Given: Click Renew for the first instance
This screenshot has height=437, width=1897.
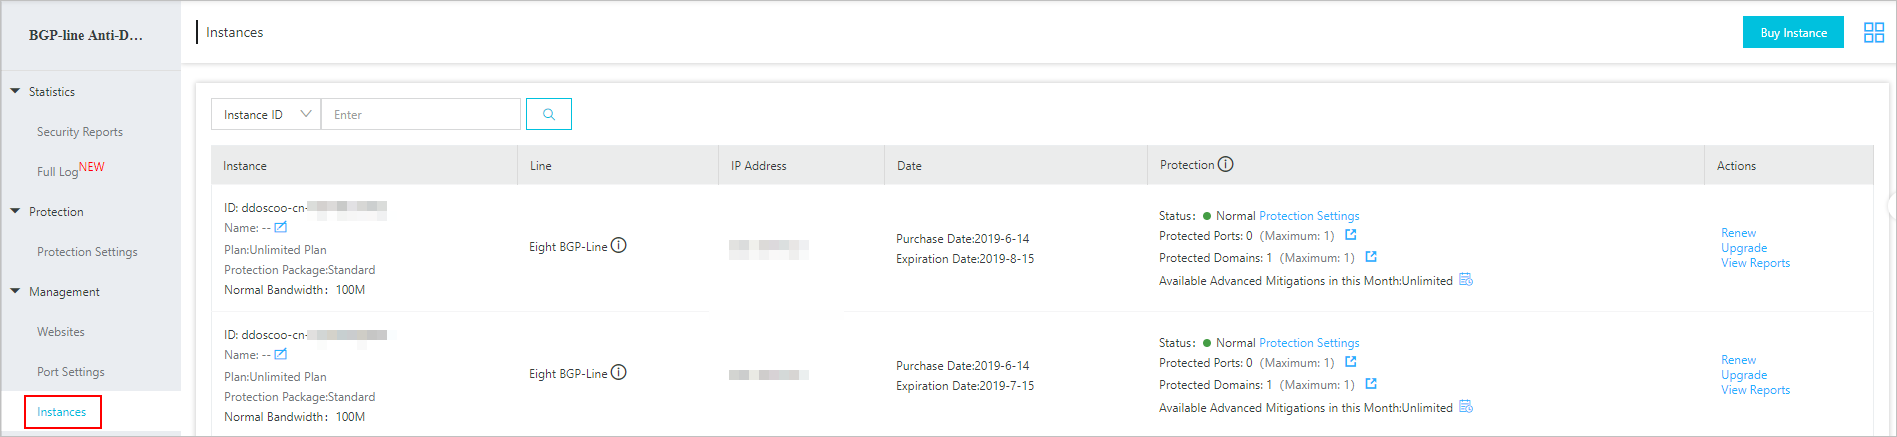Looking at the screenshot, I should coord(1738,233).
